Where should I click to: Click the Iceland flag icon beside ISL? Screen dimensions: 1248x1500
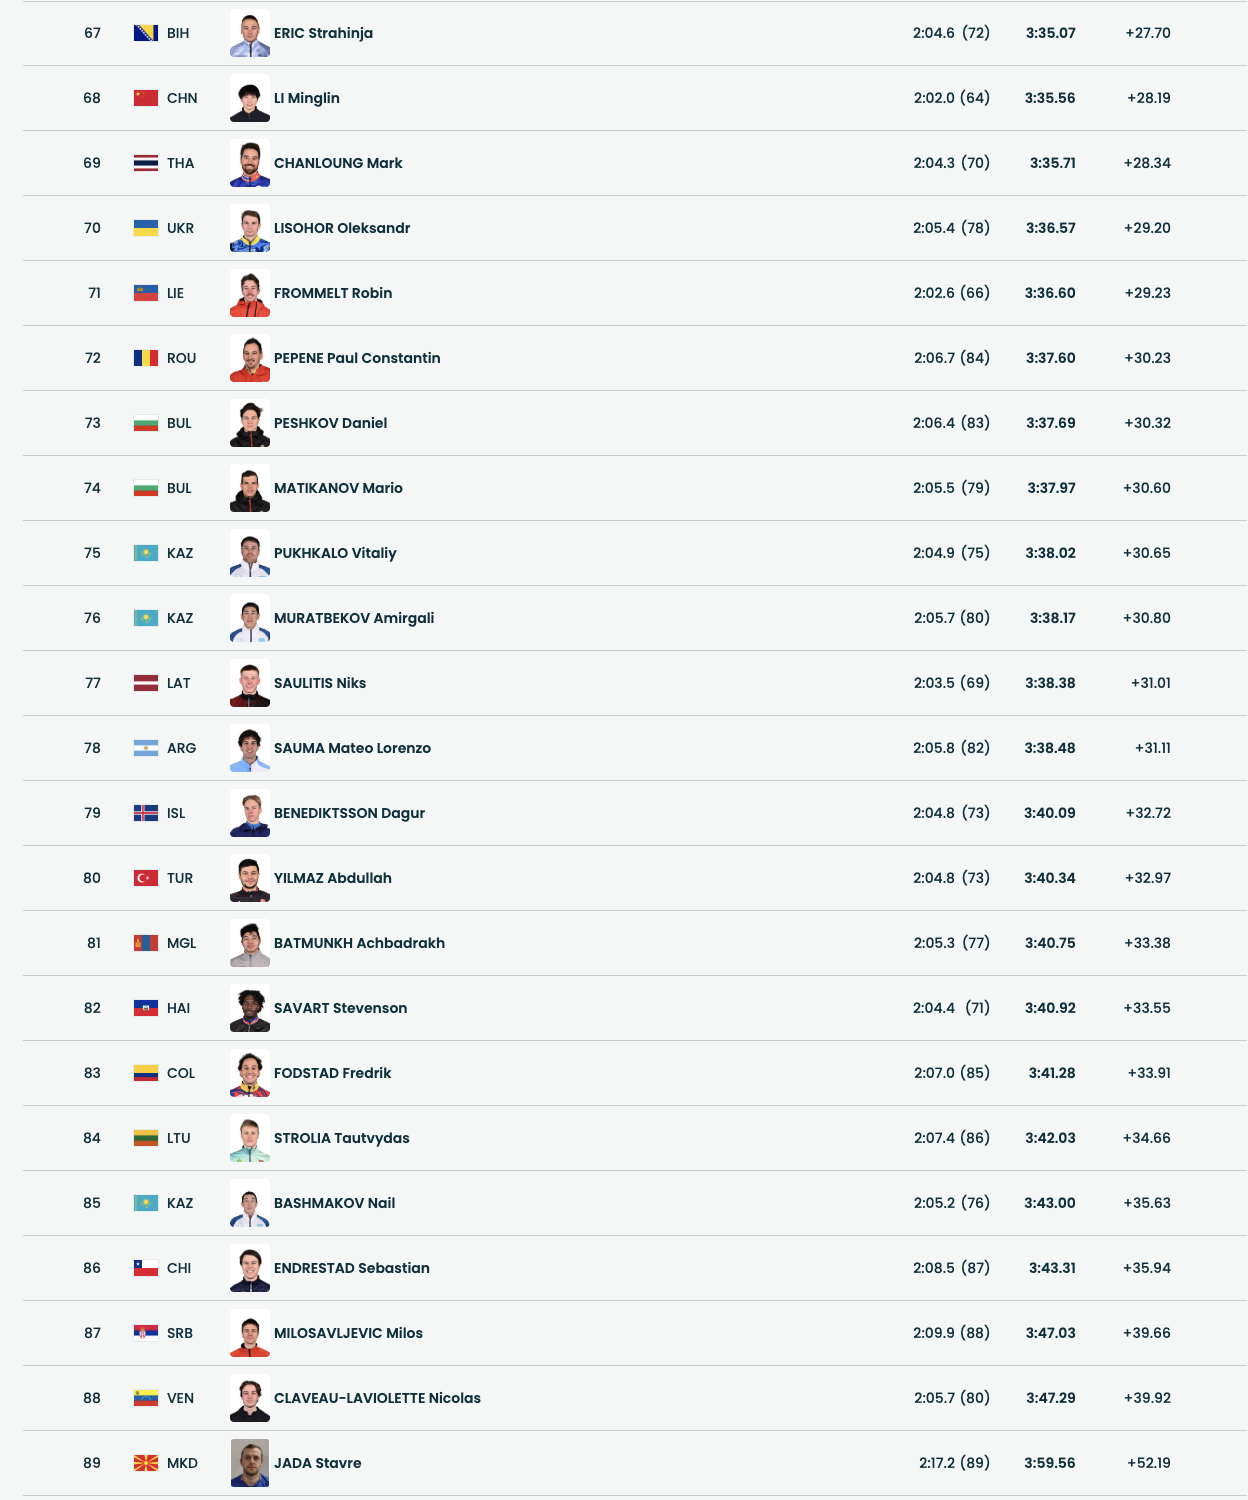146,813
